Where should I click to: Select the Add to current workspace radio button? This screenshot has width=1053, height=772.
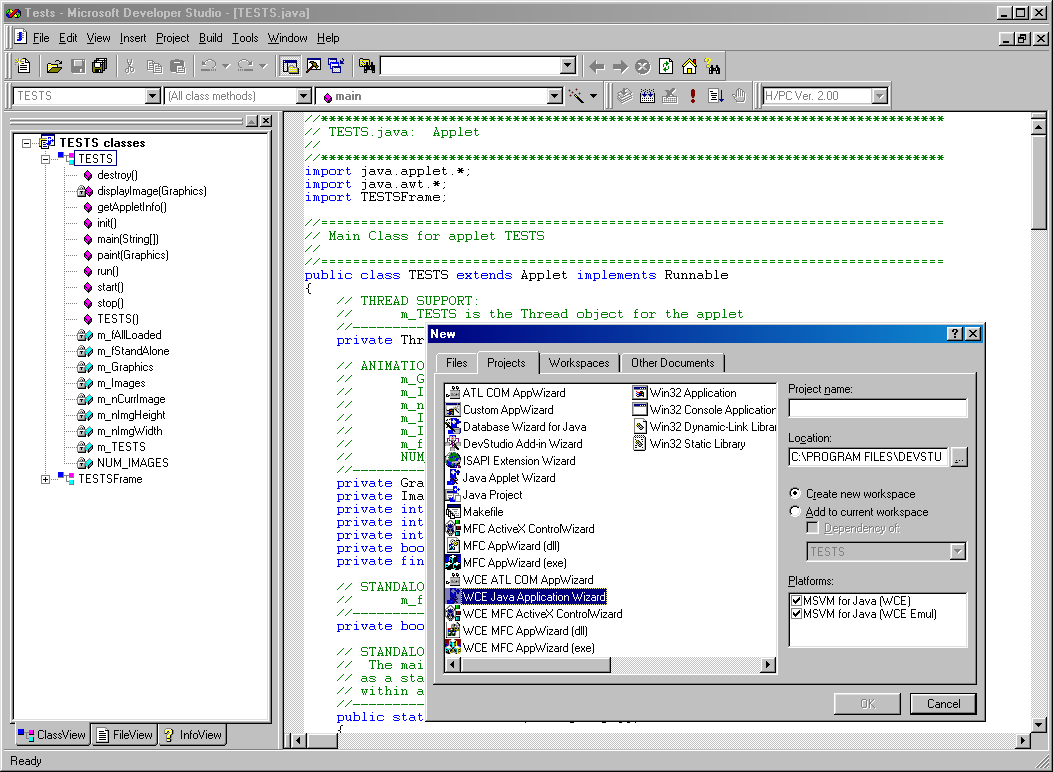(x=795, y=512)
